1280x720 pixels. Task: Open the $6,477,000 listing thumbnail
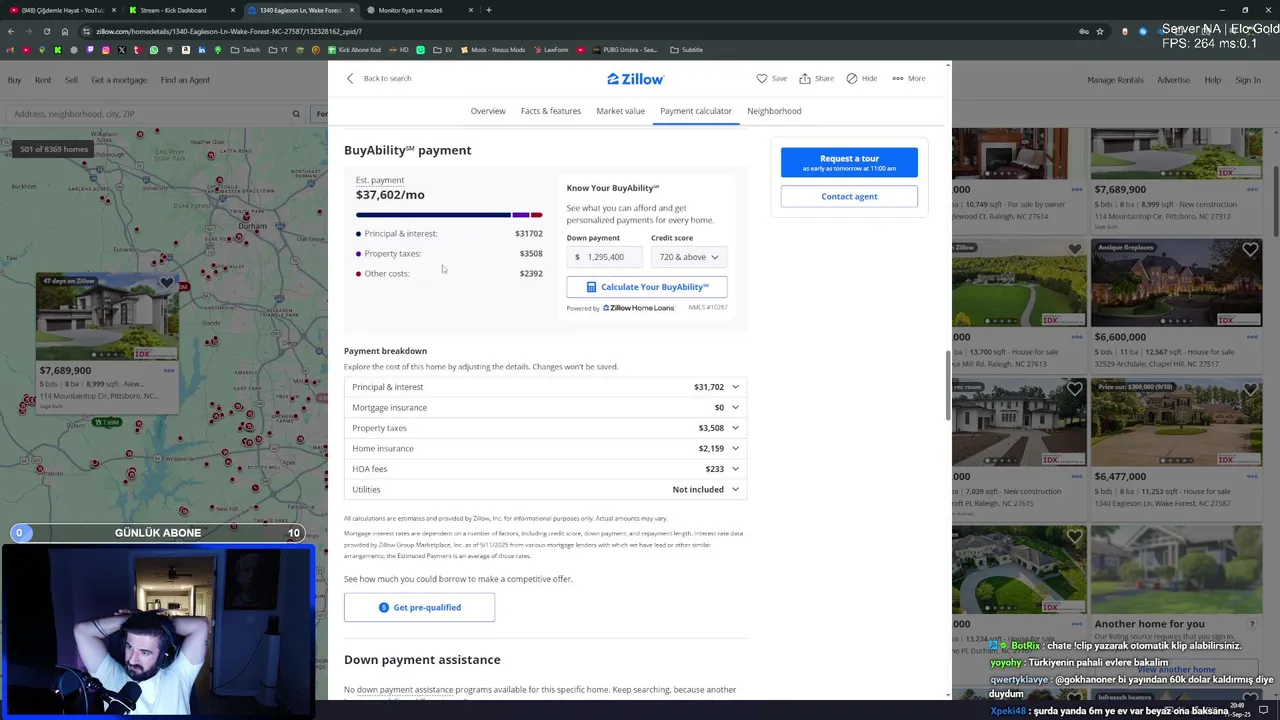tap(1176, 422)
